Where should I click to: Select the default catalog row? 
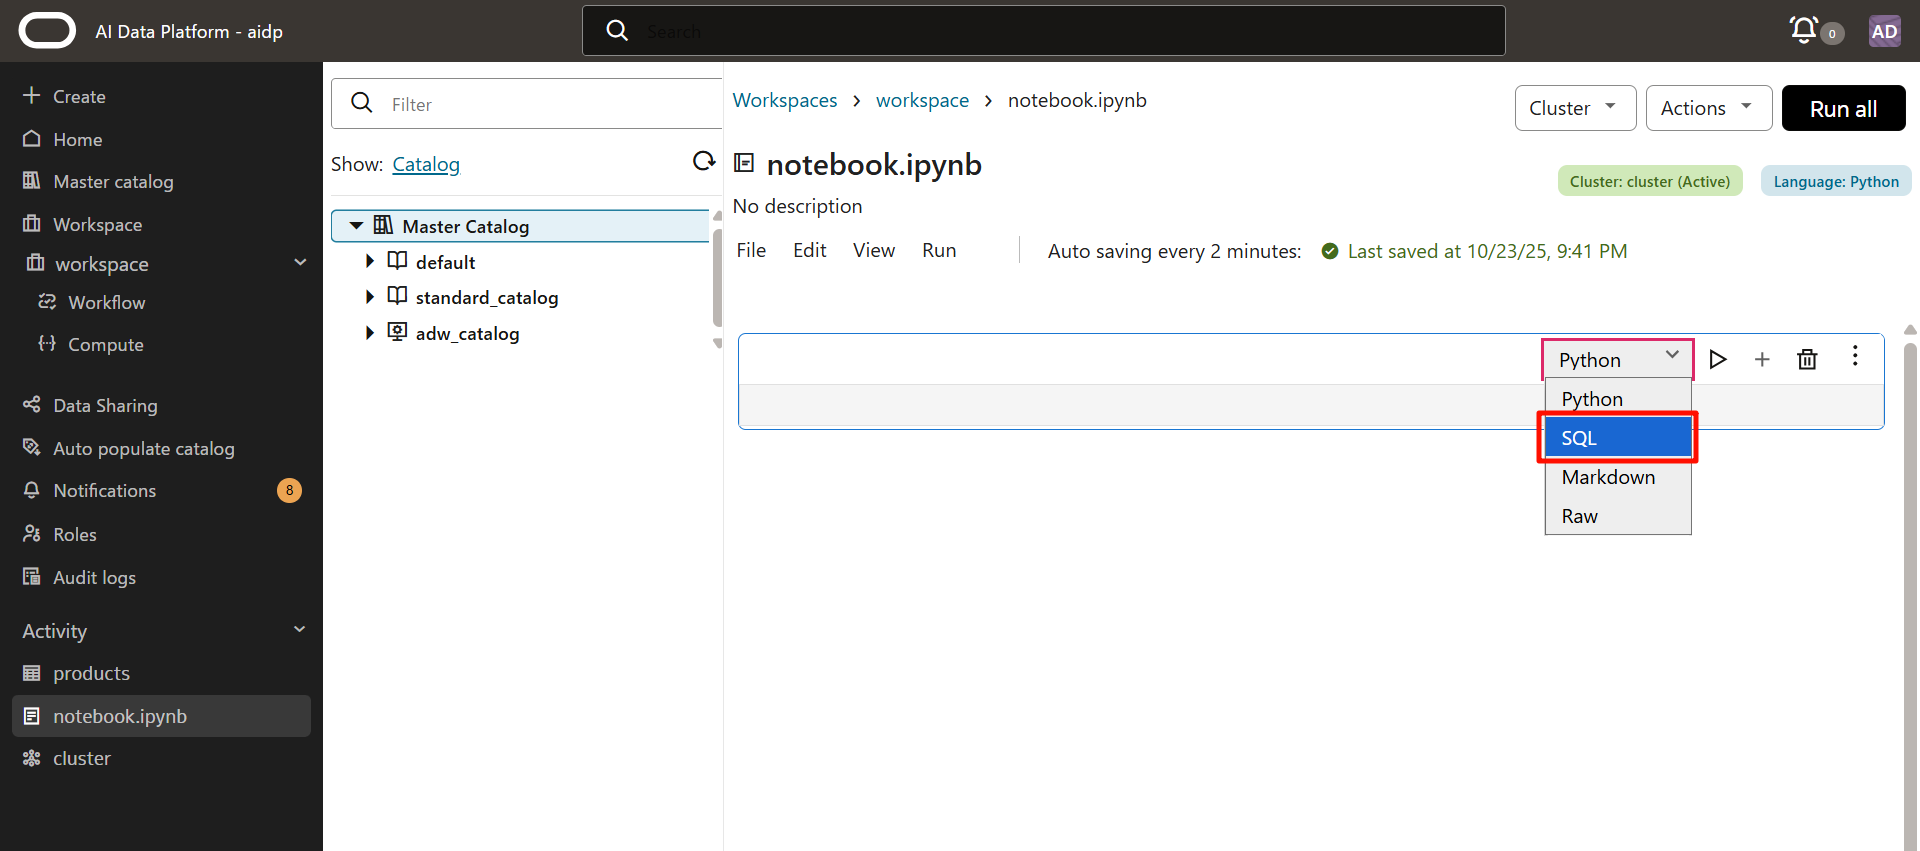coord(520,262)
